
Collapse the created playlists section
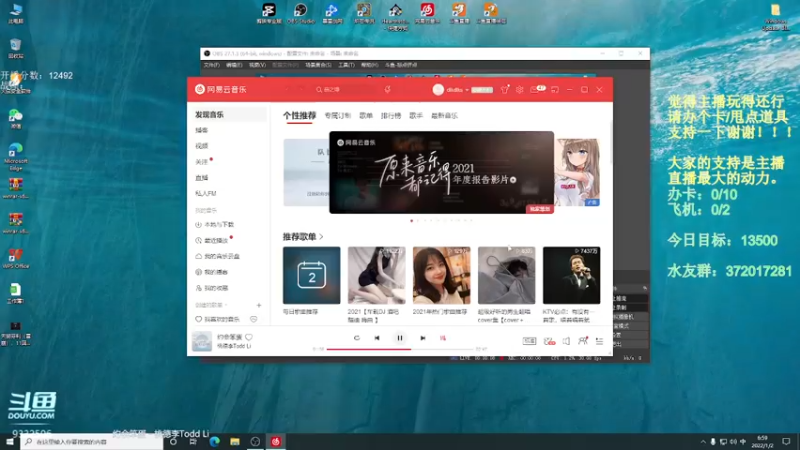click(211, 305)
